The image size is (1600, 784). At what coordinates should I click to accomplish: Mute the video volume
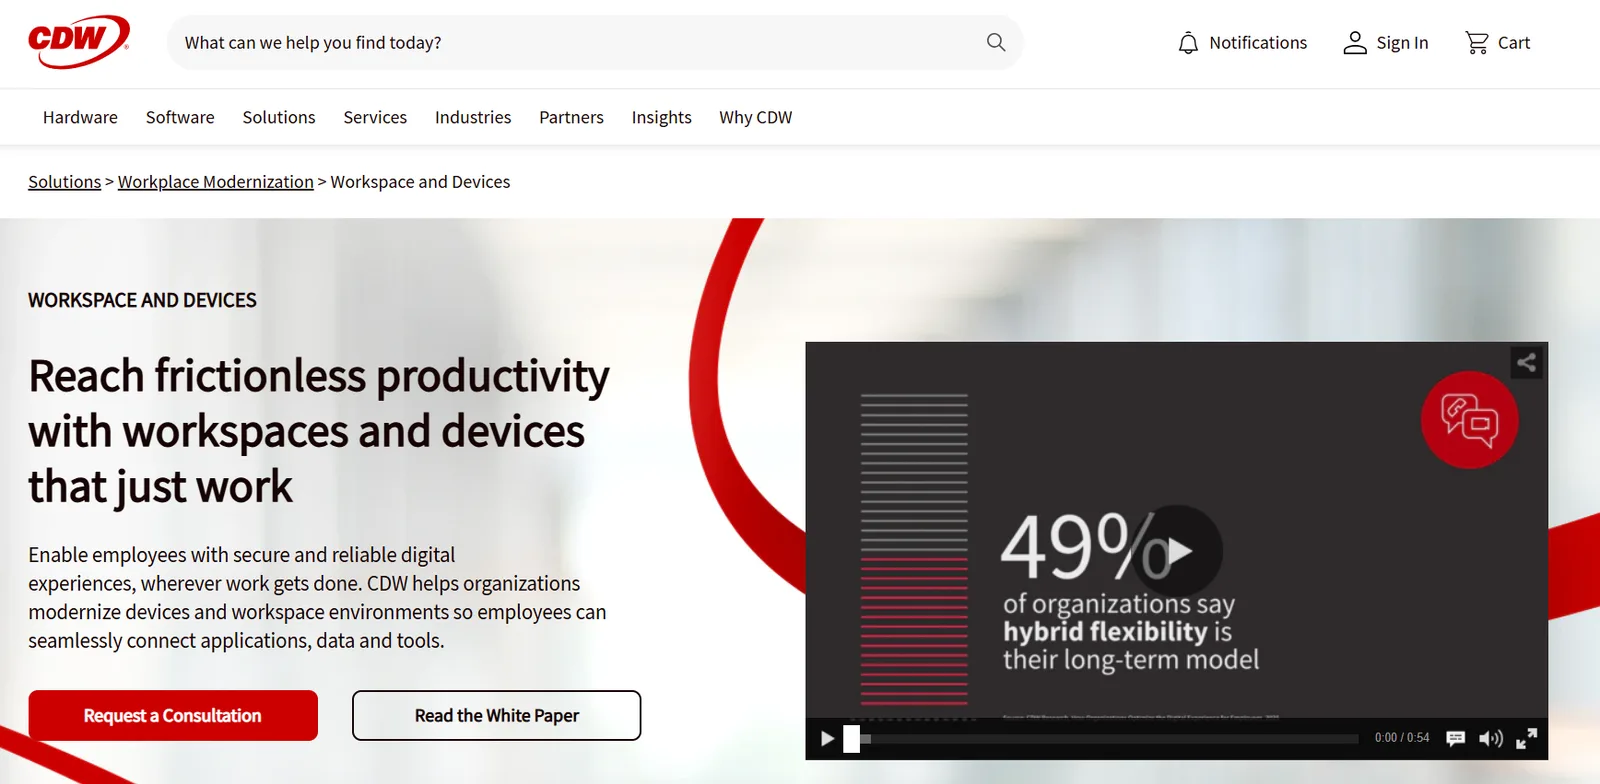click(1490, 739)
